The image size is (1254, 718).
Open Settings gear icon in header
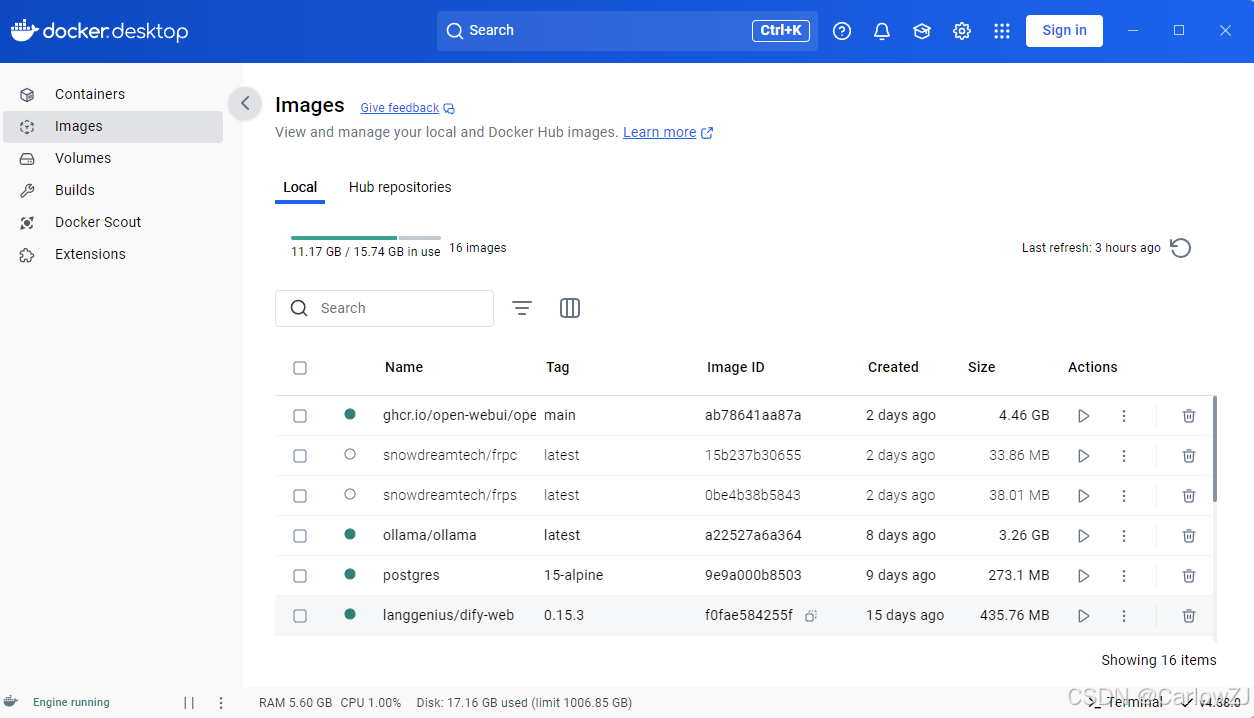(962, 31)
